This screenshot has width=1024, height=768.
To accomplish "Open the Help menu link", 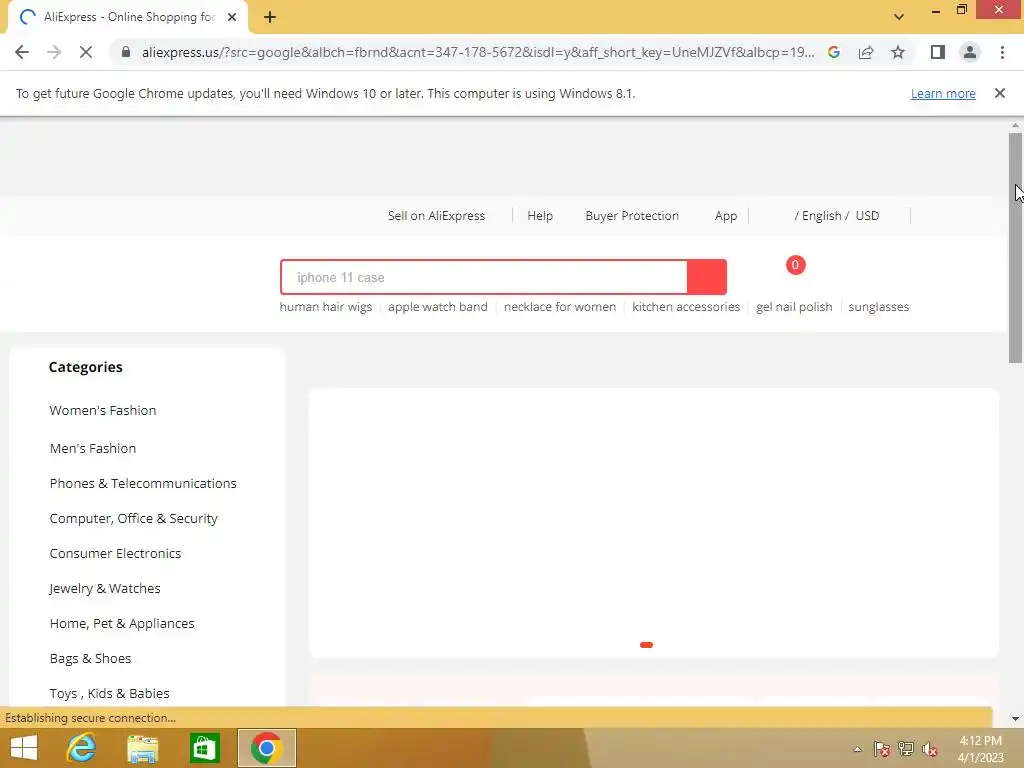I will [540, 216].
